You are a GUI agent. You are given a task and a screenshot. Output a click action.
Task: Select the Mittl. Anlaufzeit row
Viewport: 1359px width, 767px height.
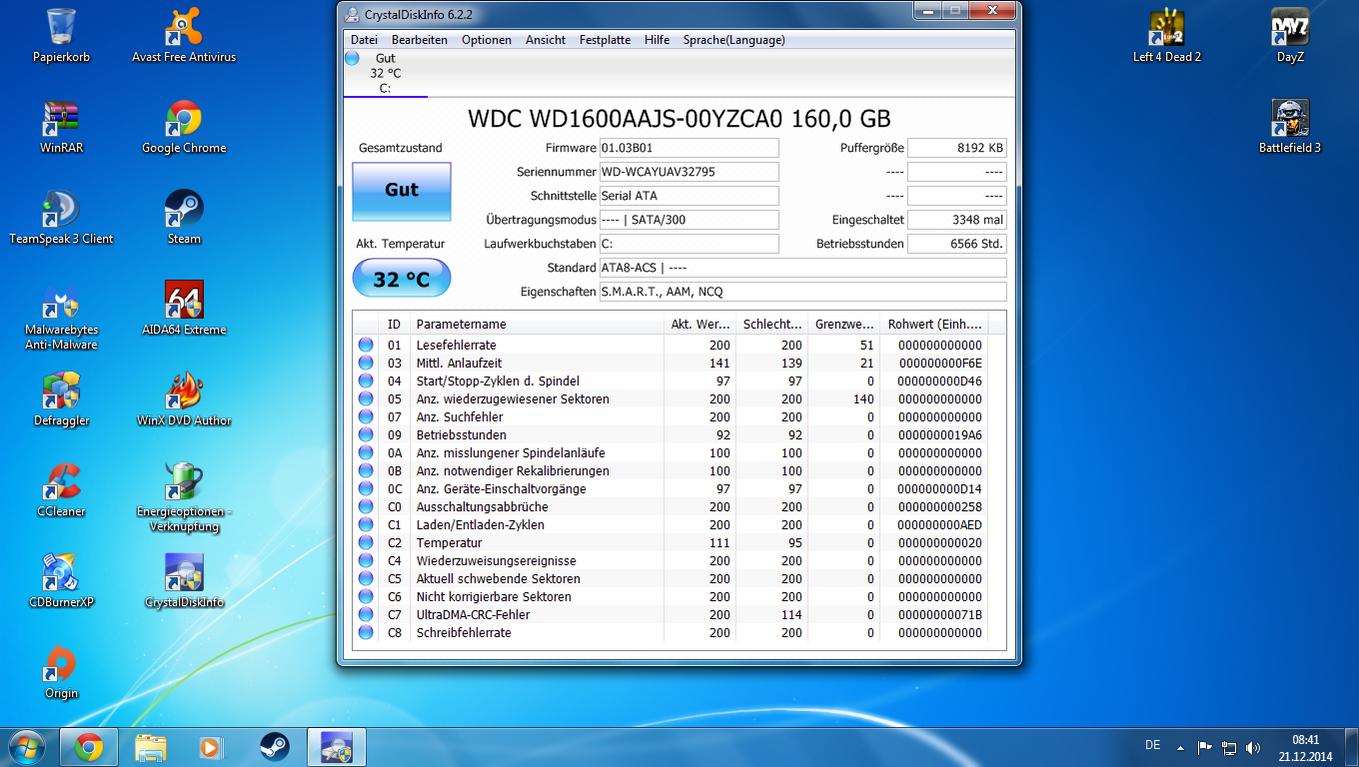click(x=670, y=363)
